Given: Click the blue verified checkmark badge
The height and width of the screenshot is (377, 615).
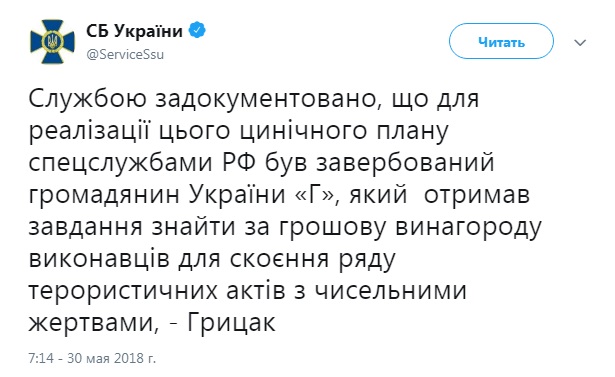Looking at the screenshot, I should (197, 30).
